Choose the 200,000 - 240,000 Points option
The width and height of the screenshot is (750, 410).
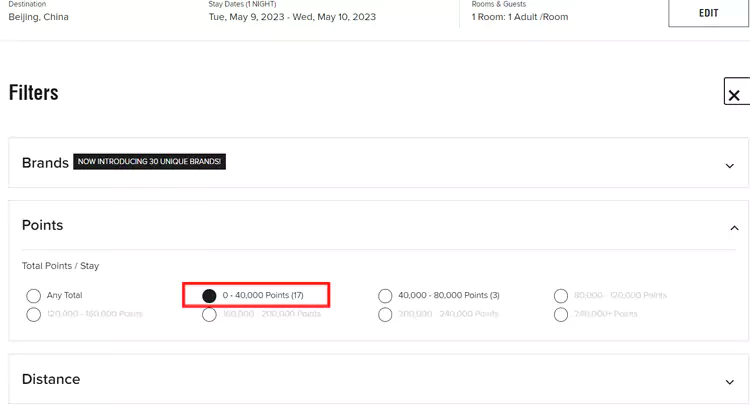385,314
